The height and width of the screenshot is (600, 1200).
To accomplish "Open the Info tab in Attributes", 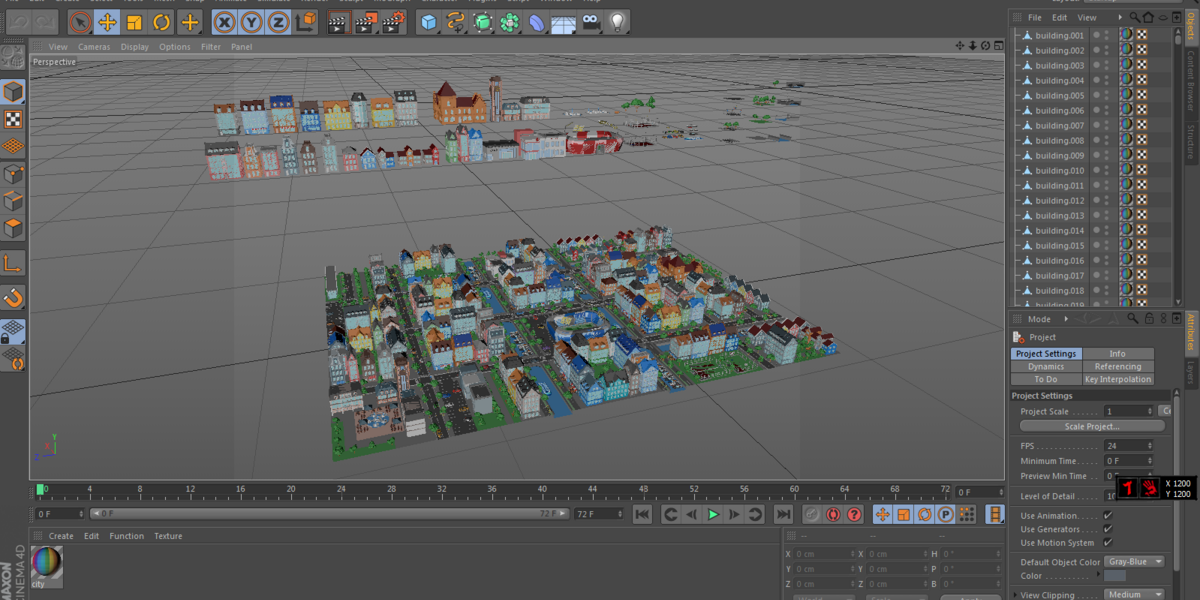I will tap(1117, 354).
